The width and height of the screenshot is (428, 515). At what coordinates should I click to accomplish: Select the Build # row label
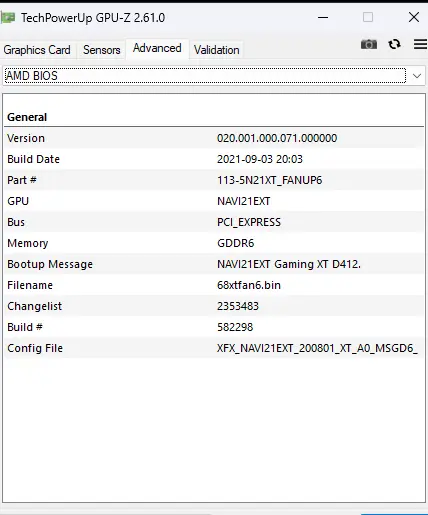[x=25, y=327]
